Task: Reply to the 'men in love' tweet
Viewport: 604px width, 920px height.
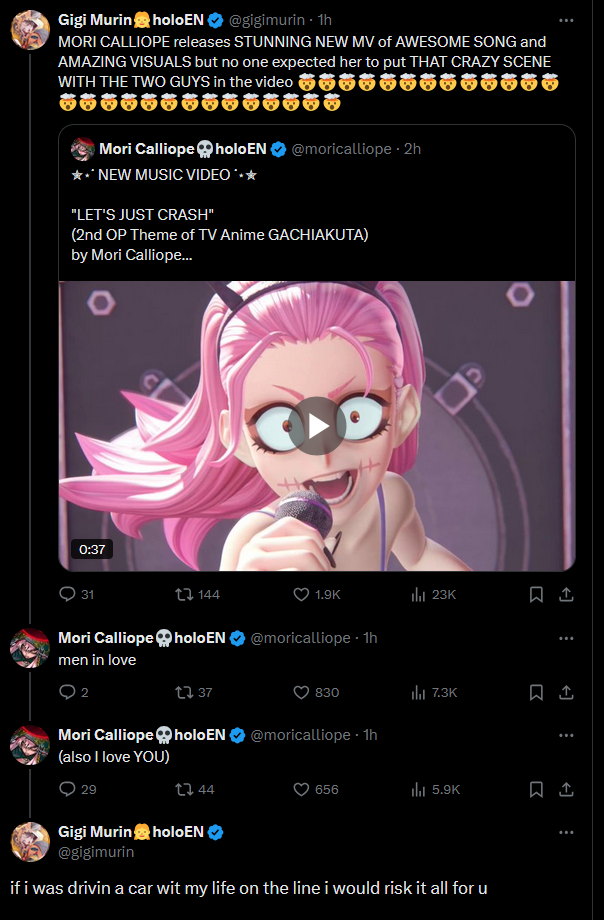Action: (68, 692)
